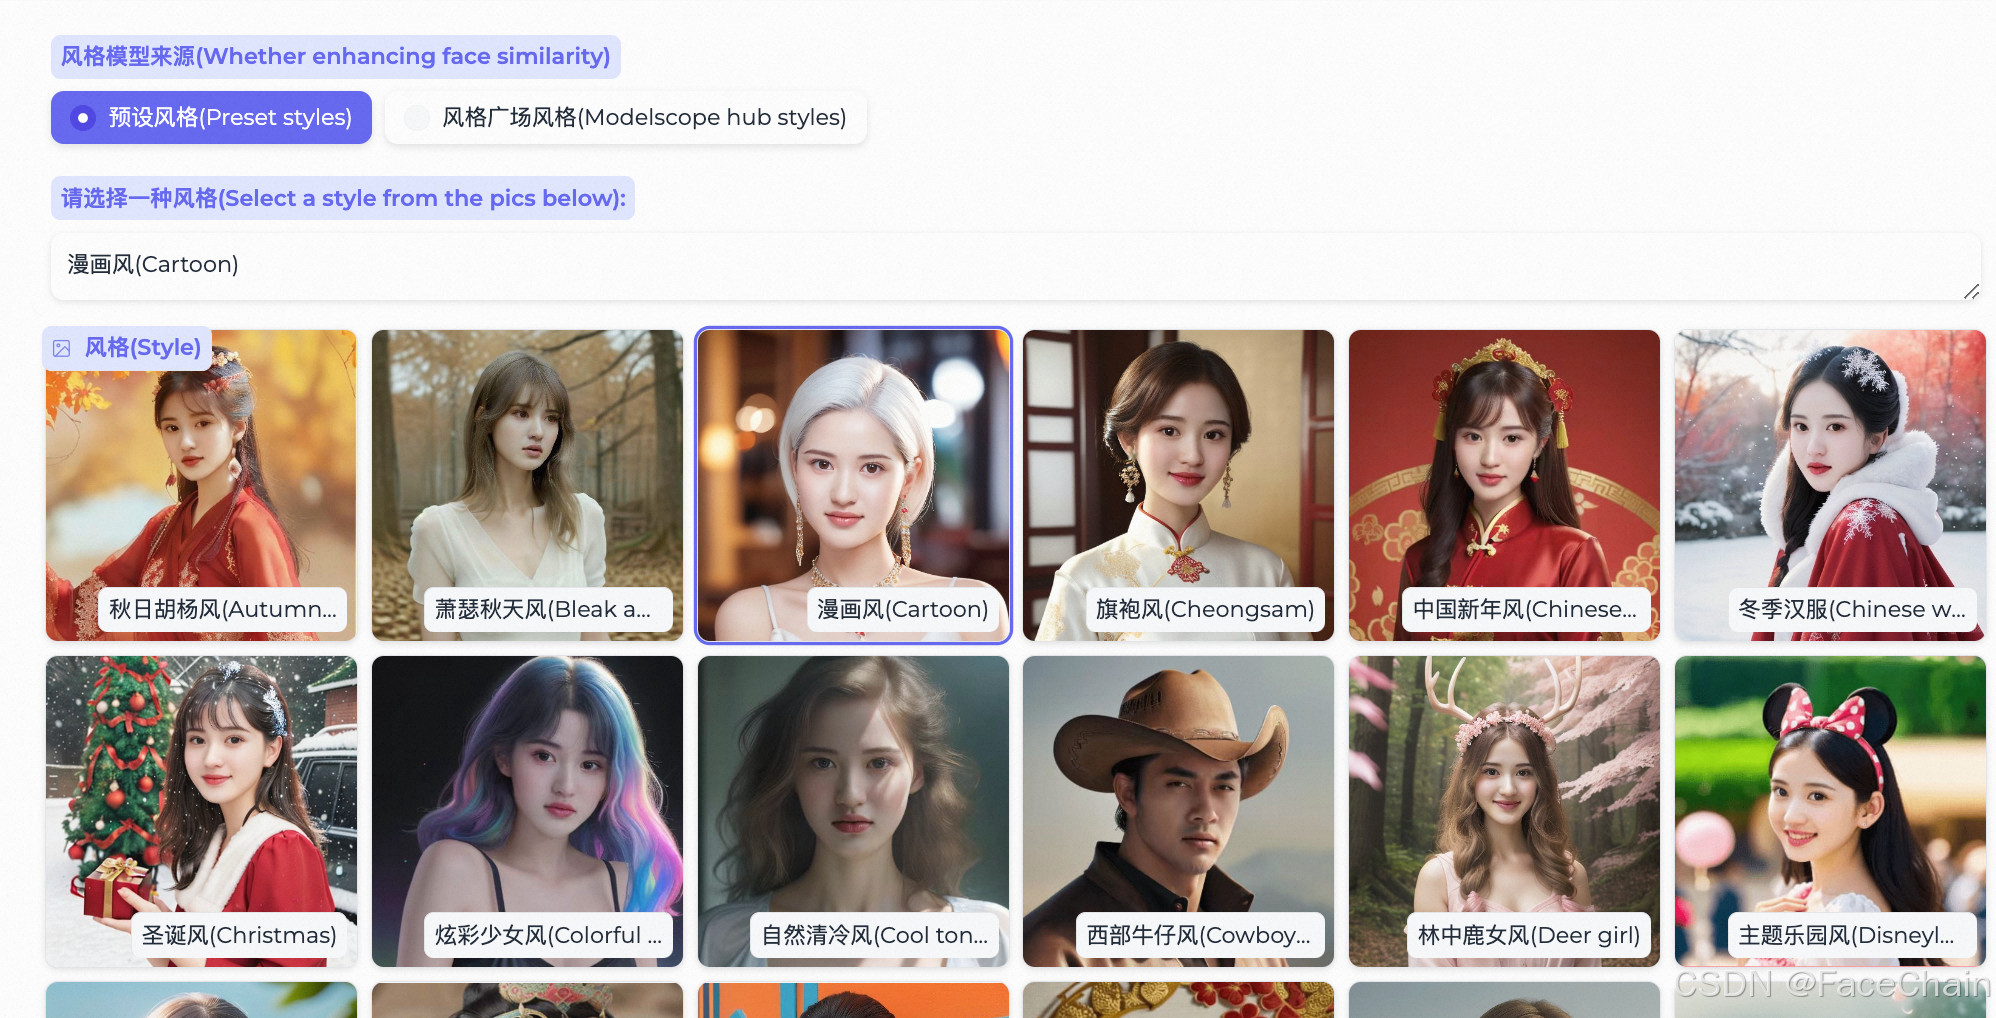
Task: Choose the Cheongsam style thumbnail
Action: tap(1178, 485)
